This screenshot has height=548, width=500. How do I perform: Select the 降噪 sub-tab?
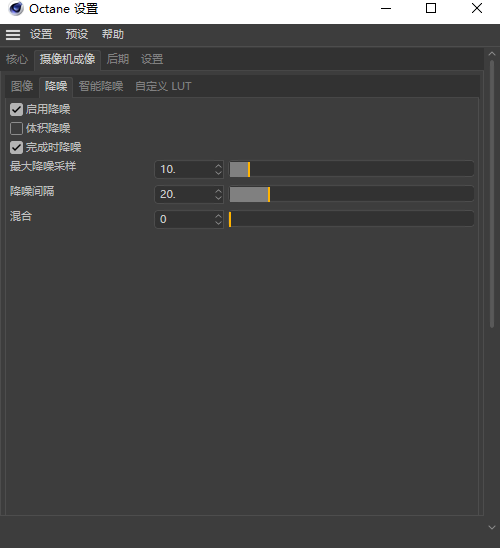[56, 86]
